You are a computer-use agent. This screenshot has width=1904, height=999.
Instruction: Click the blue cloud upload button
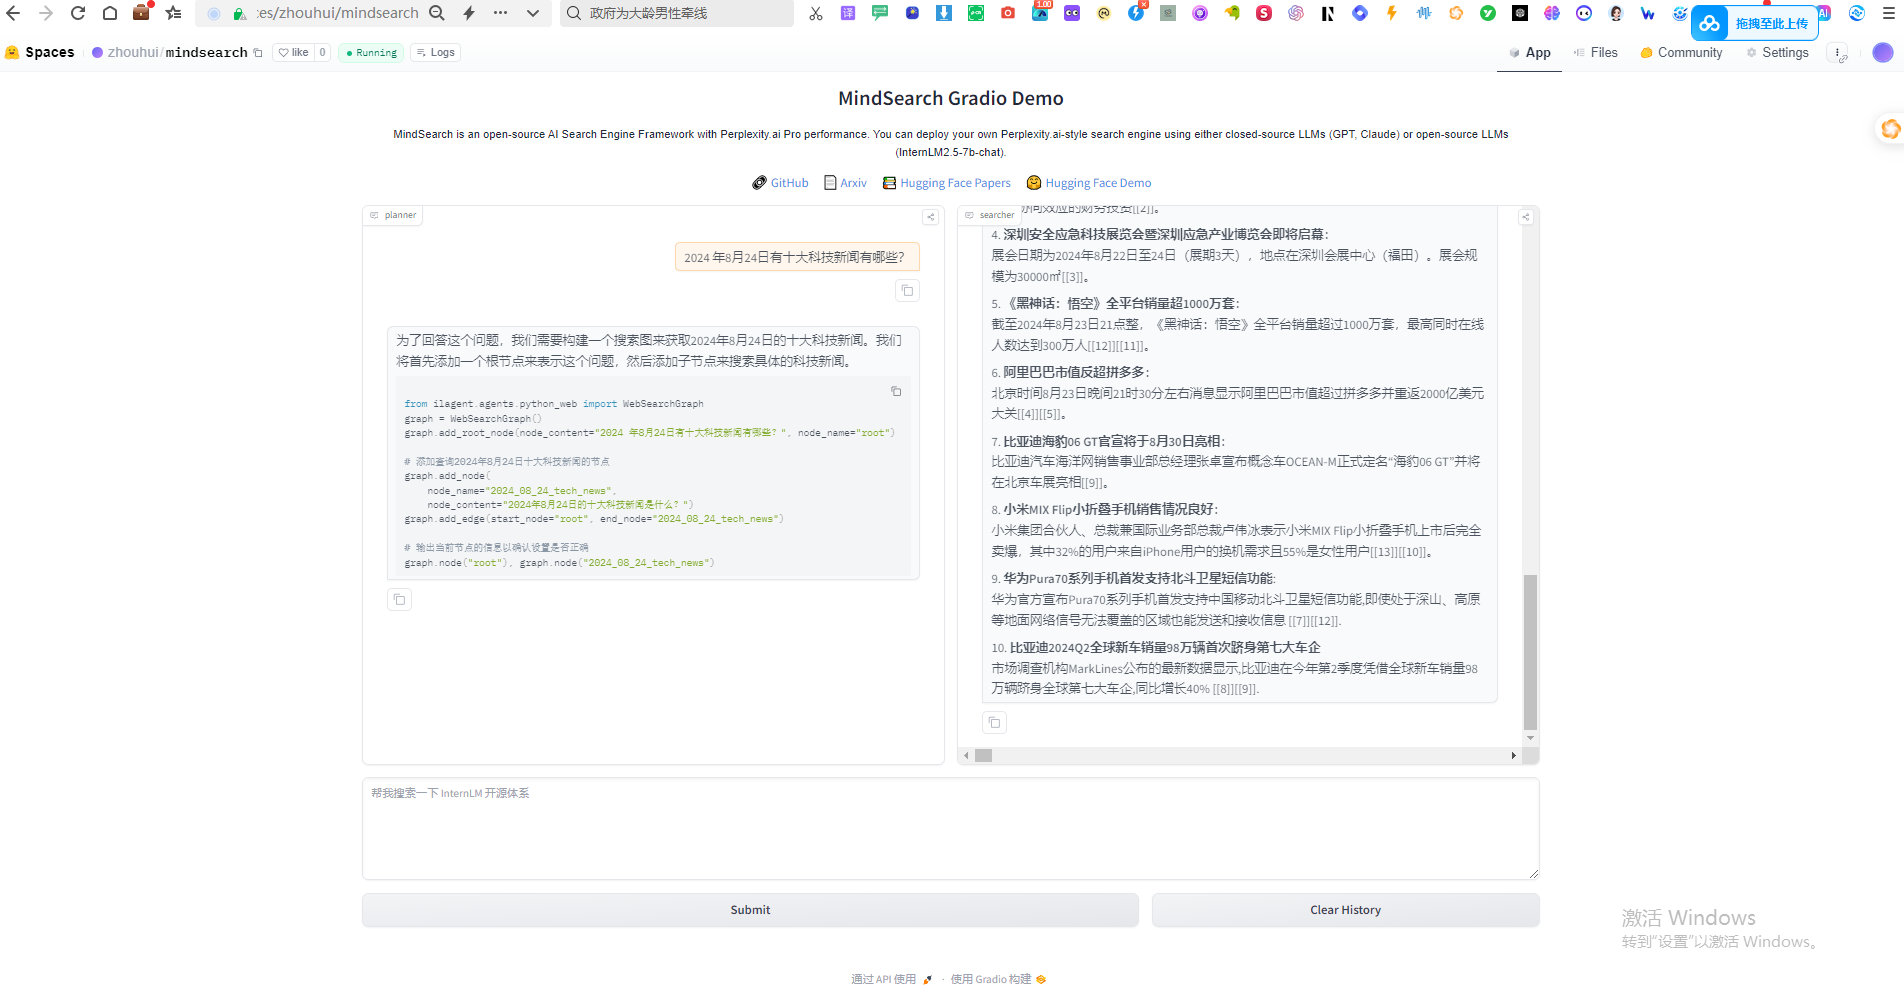pyautogui.click(x=1755, y=23)
